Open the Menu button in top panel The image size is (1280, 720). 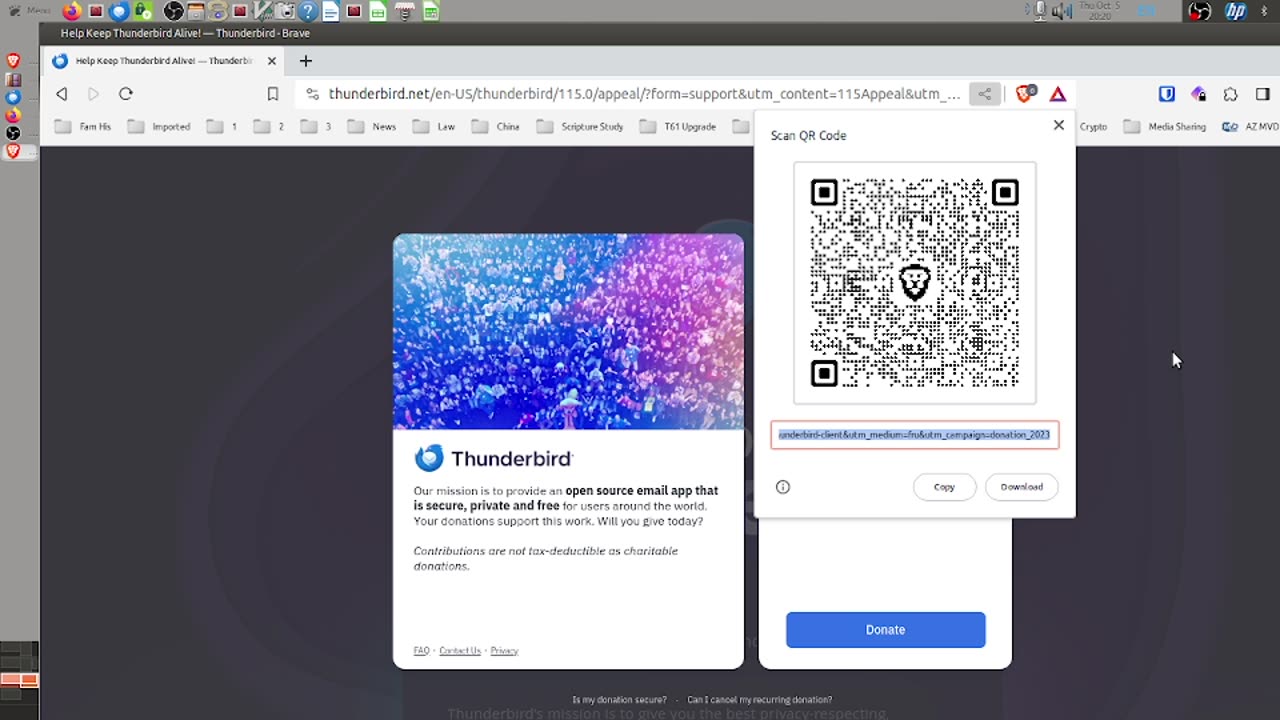(29, 11)
